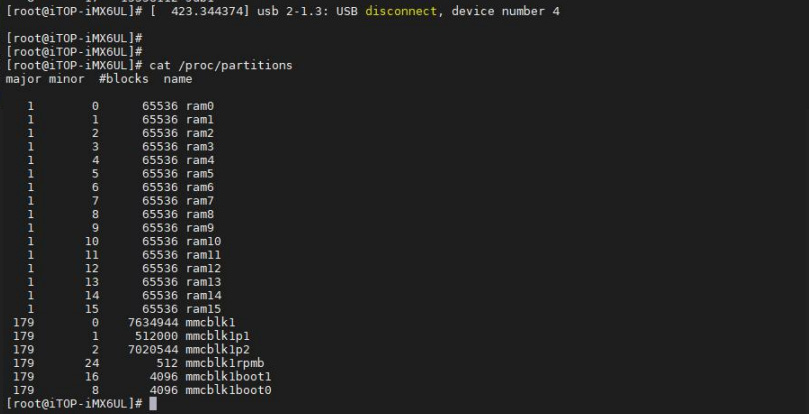Click 'device number 4' text in log

(x=505, y=11)
